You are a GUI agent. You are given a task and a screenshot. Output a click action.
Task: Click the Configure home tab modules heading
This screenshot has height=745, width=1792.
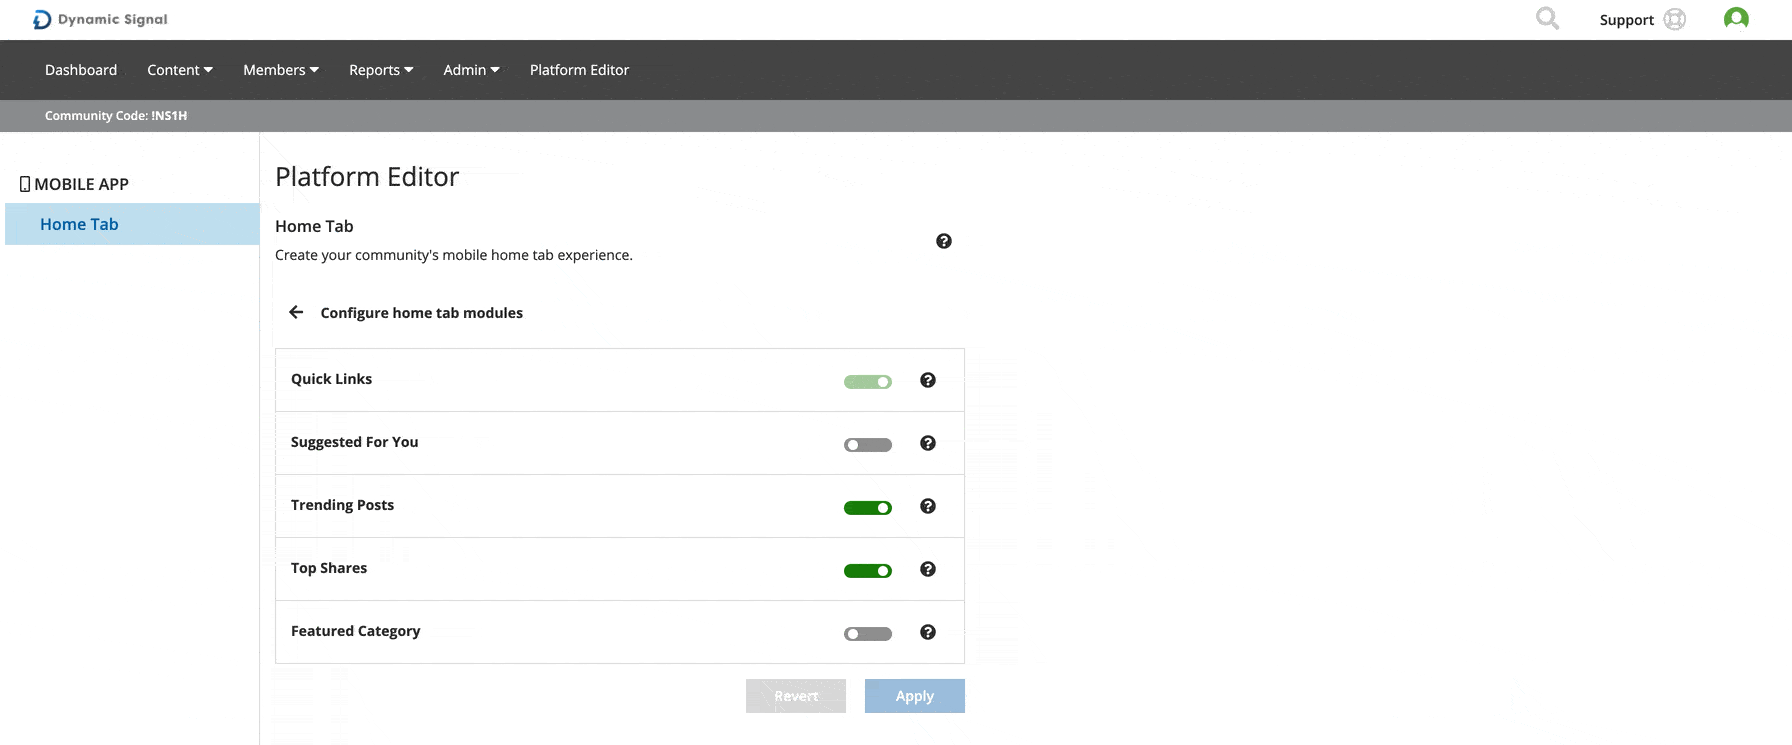(422, 313)
